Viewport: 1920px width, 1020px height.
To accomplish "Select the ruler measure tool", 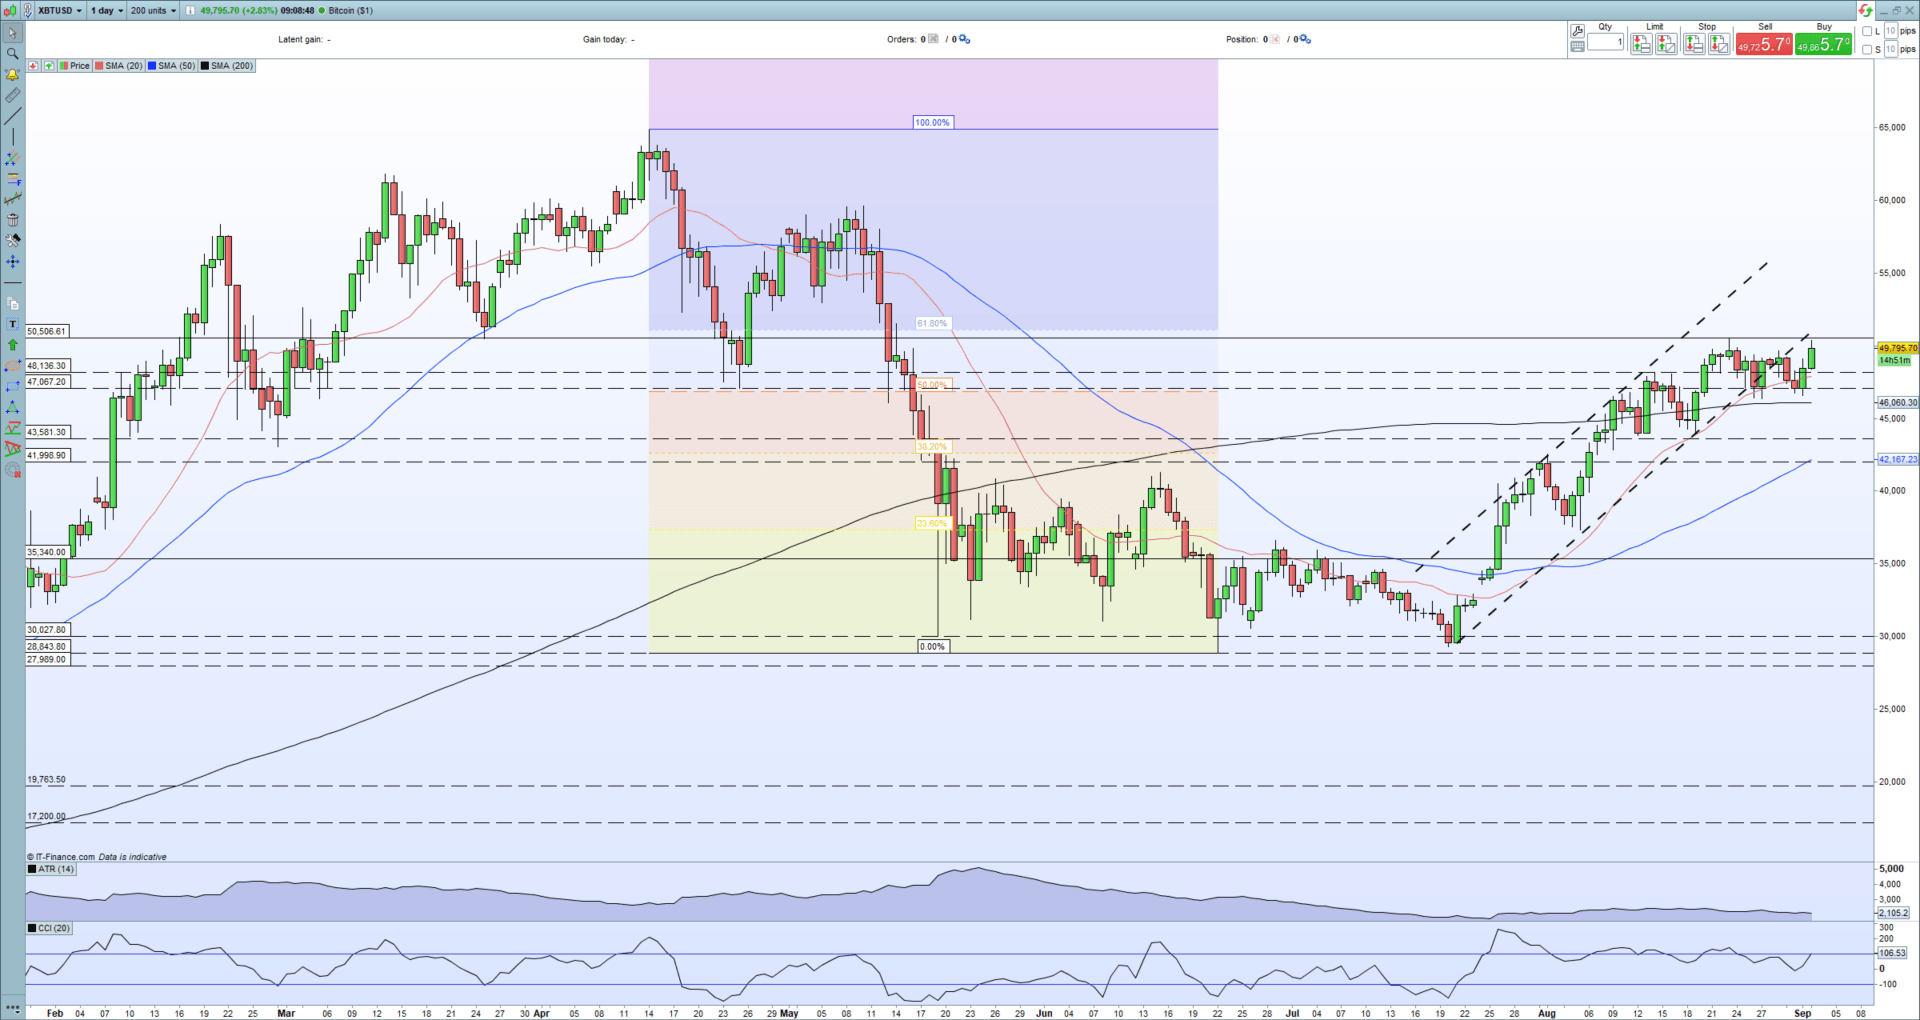I will coord(12,96).
